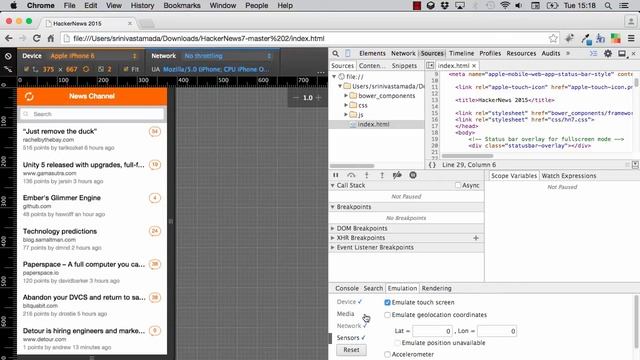Click Wi-Fi status menu icon
This screenshot has width=640, height=360.
click(x=505, y=6)
